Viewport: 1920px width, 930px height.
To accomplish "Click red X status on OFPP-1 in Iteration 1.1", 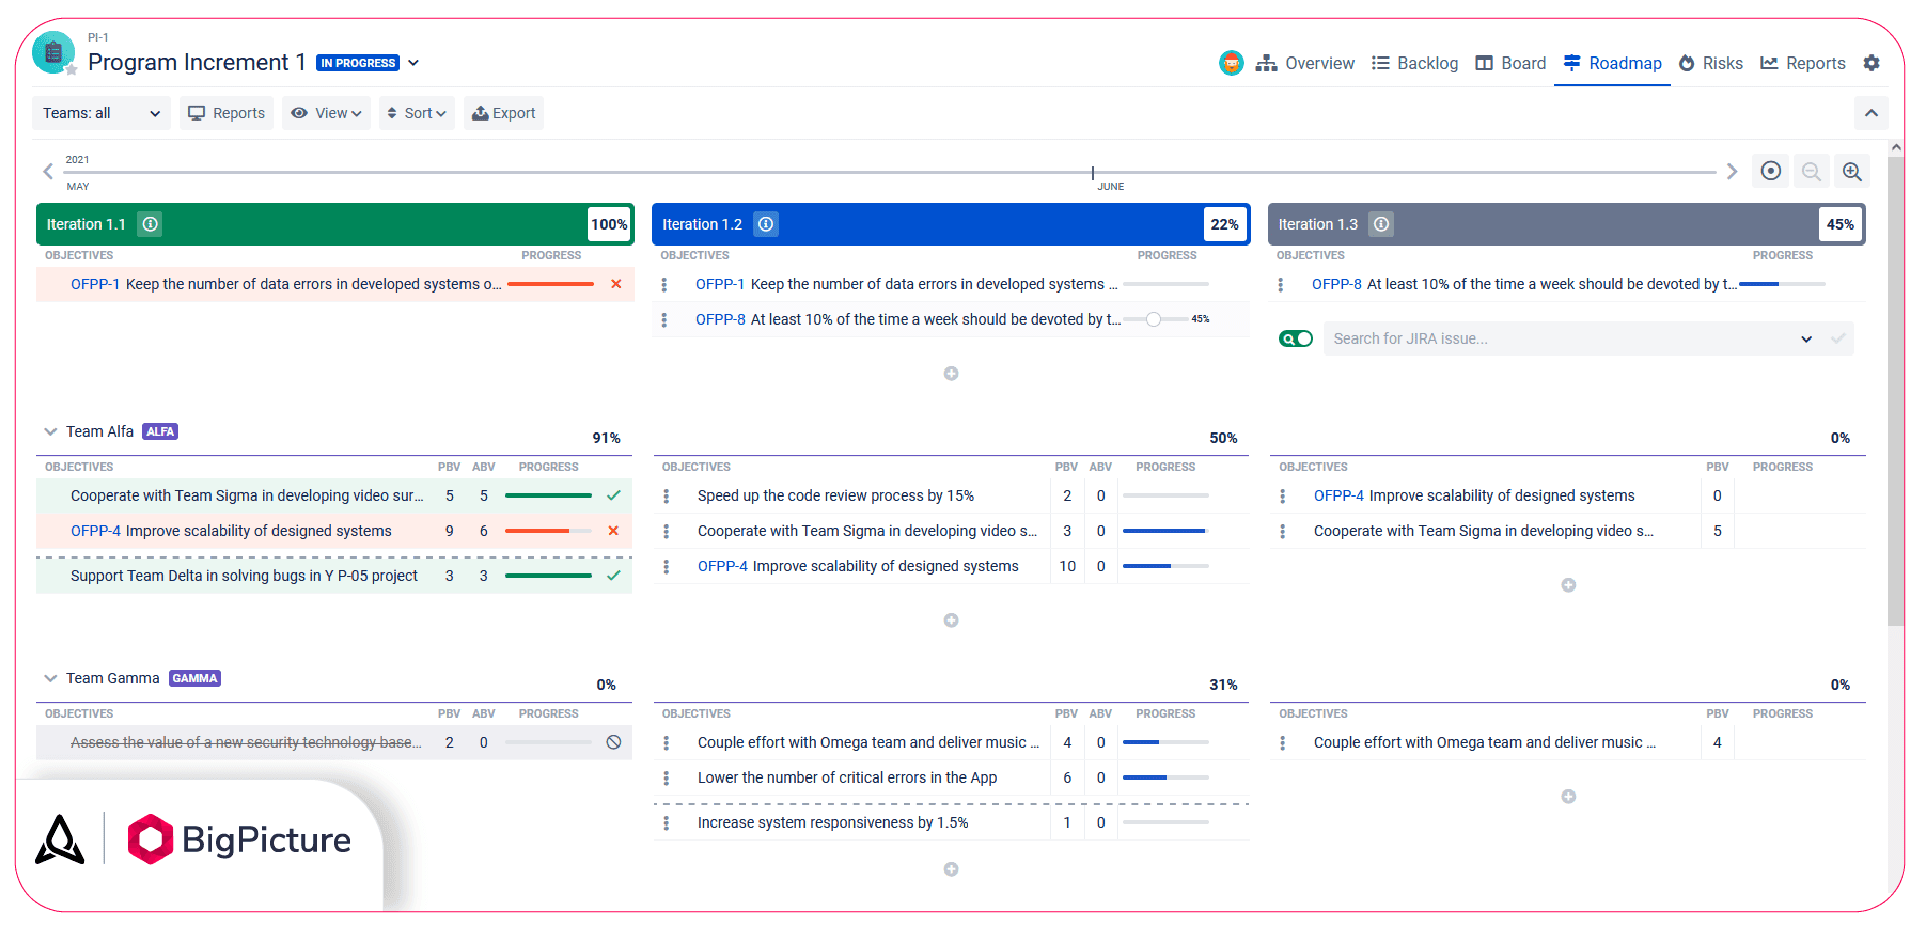I will click(616, 284).
